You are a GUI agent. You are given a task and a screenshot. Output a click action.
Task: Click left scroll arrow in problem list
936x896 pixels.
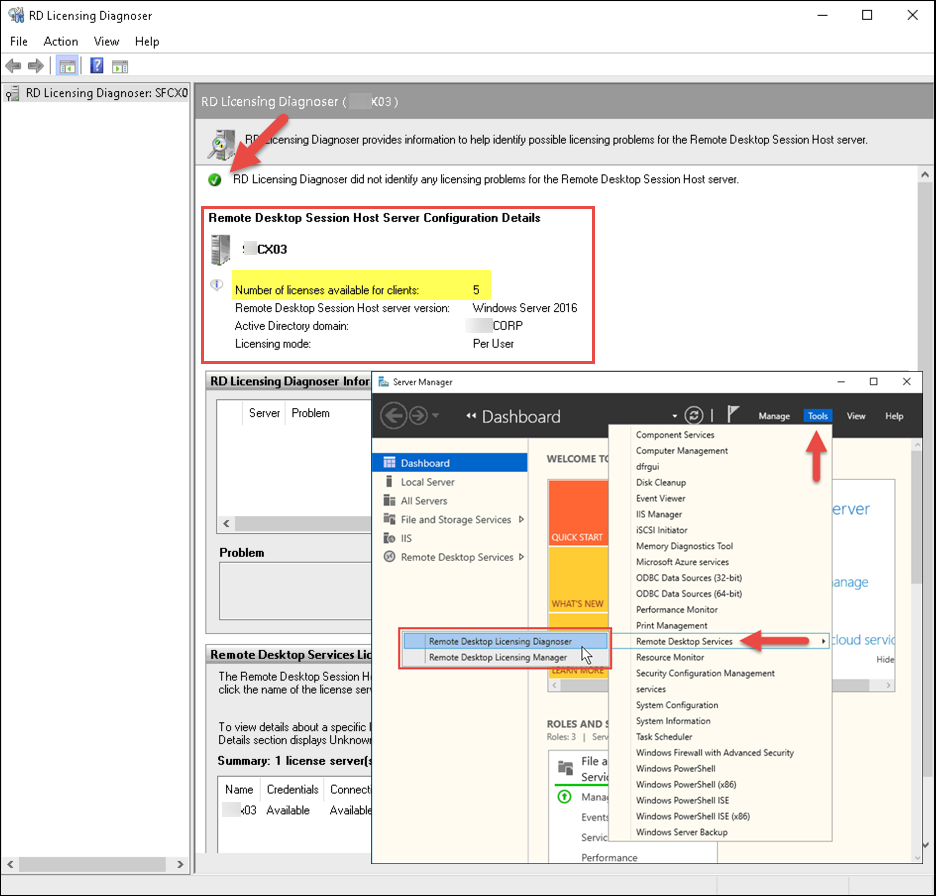[x=226, y=524]
